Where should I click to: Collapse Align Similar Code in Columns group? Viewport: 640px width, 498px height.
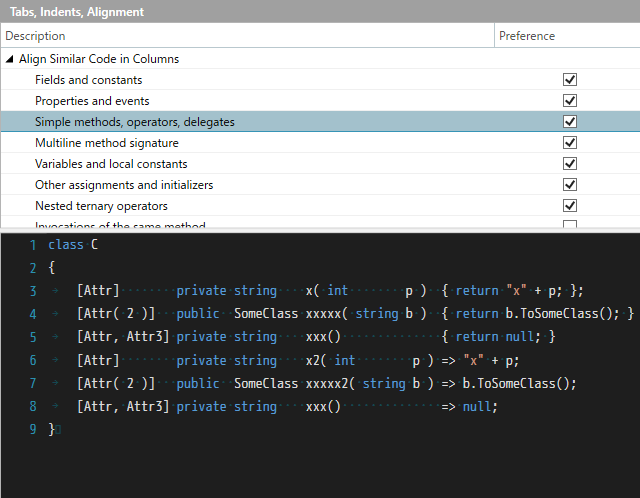(x=9, y=59)
